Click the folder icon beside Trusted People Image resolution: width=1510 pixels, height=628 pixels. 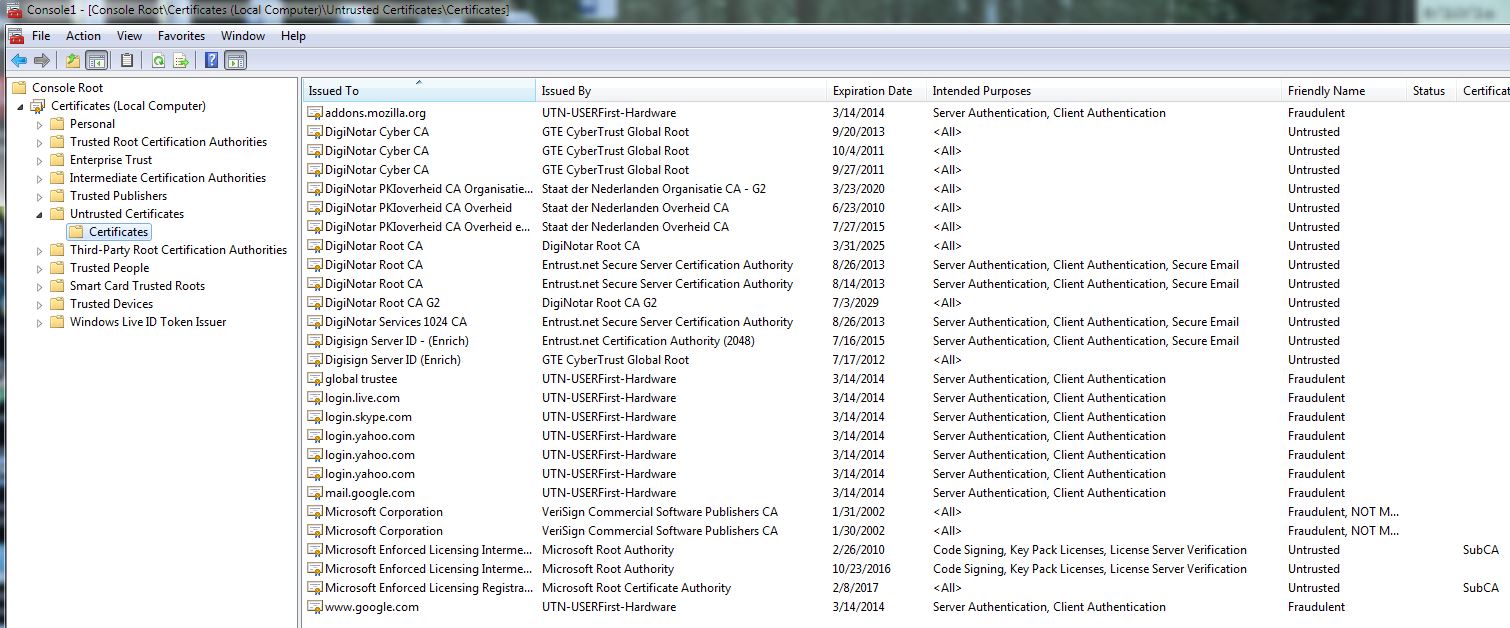click(x=57, y=268)
